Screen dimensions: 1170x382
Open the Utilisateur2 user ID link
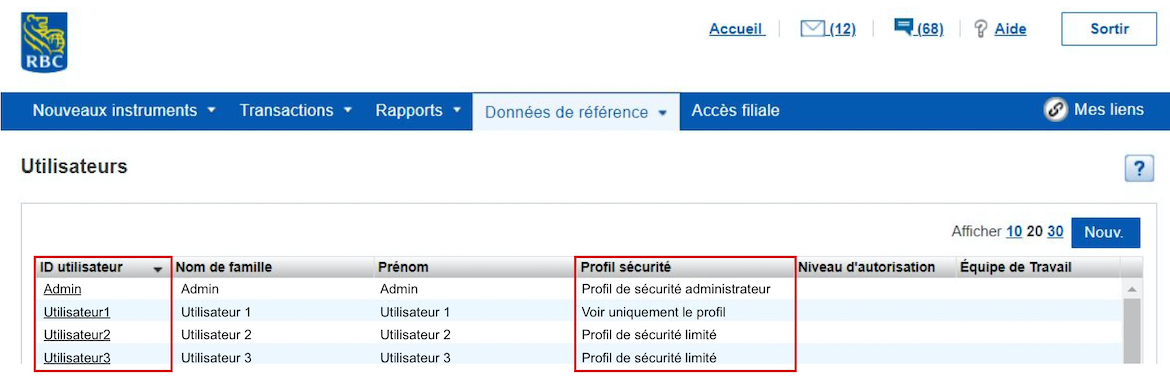tap(77, 334)
